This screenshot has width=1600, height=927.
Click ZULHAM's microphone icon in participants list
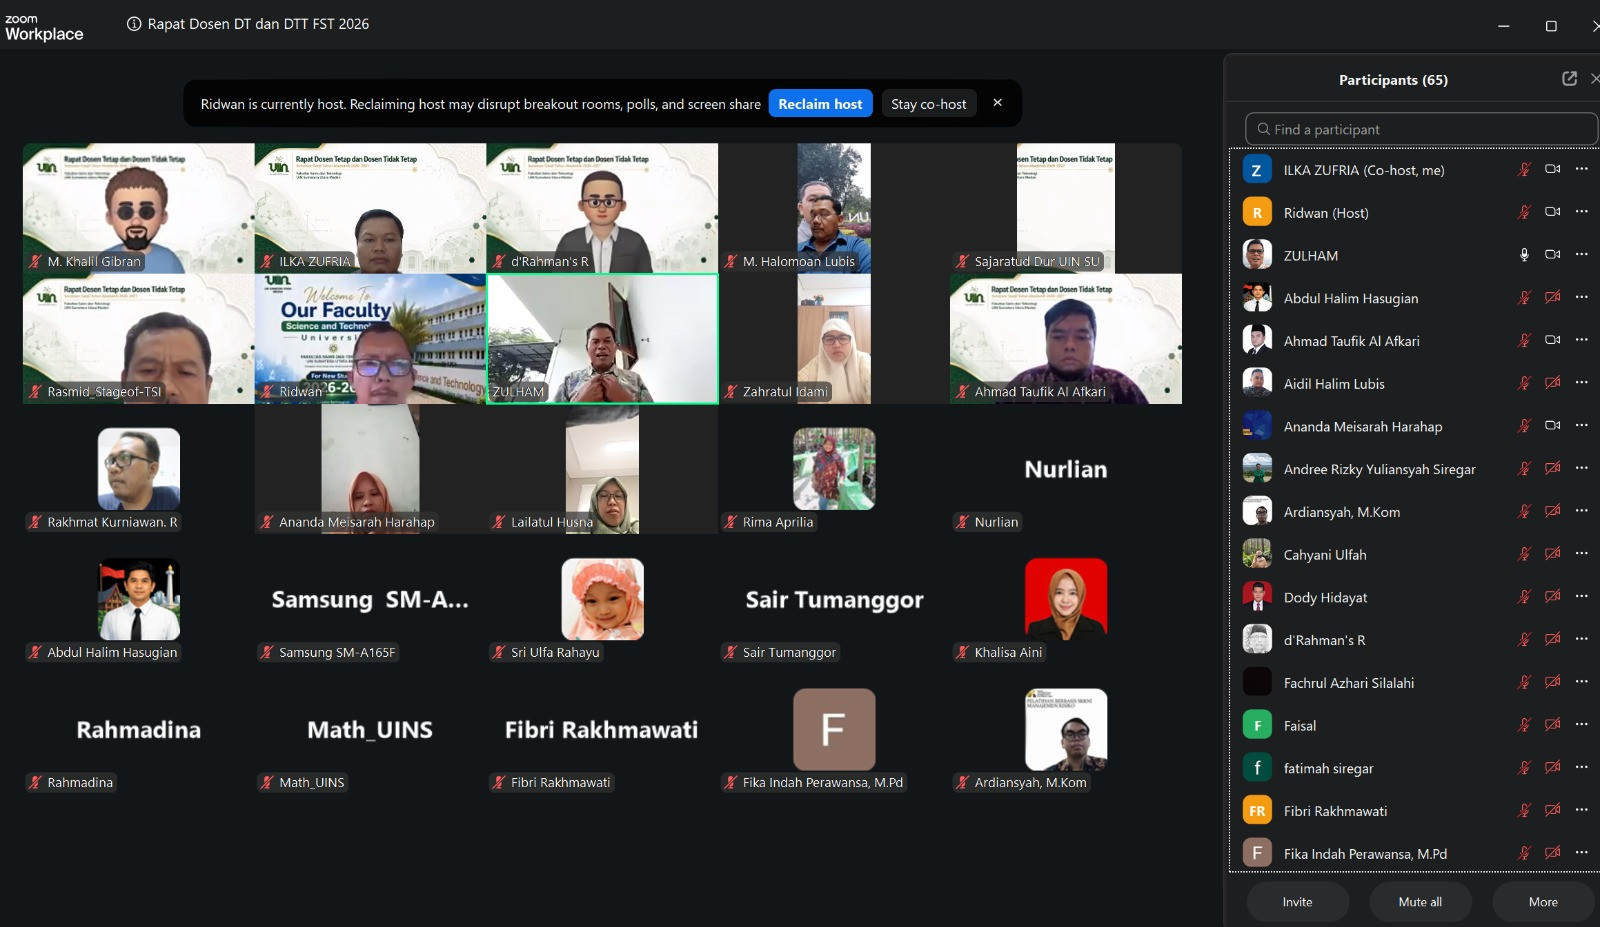point(1524,255)
